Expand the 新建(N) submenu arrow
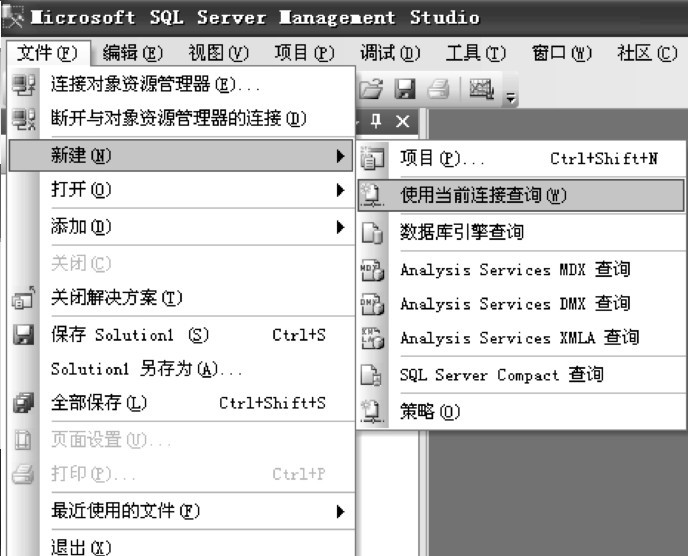Screen dimensions: 688x556 point(340,156)
